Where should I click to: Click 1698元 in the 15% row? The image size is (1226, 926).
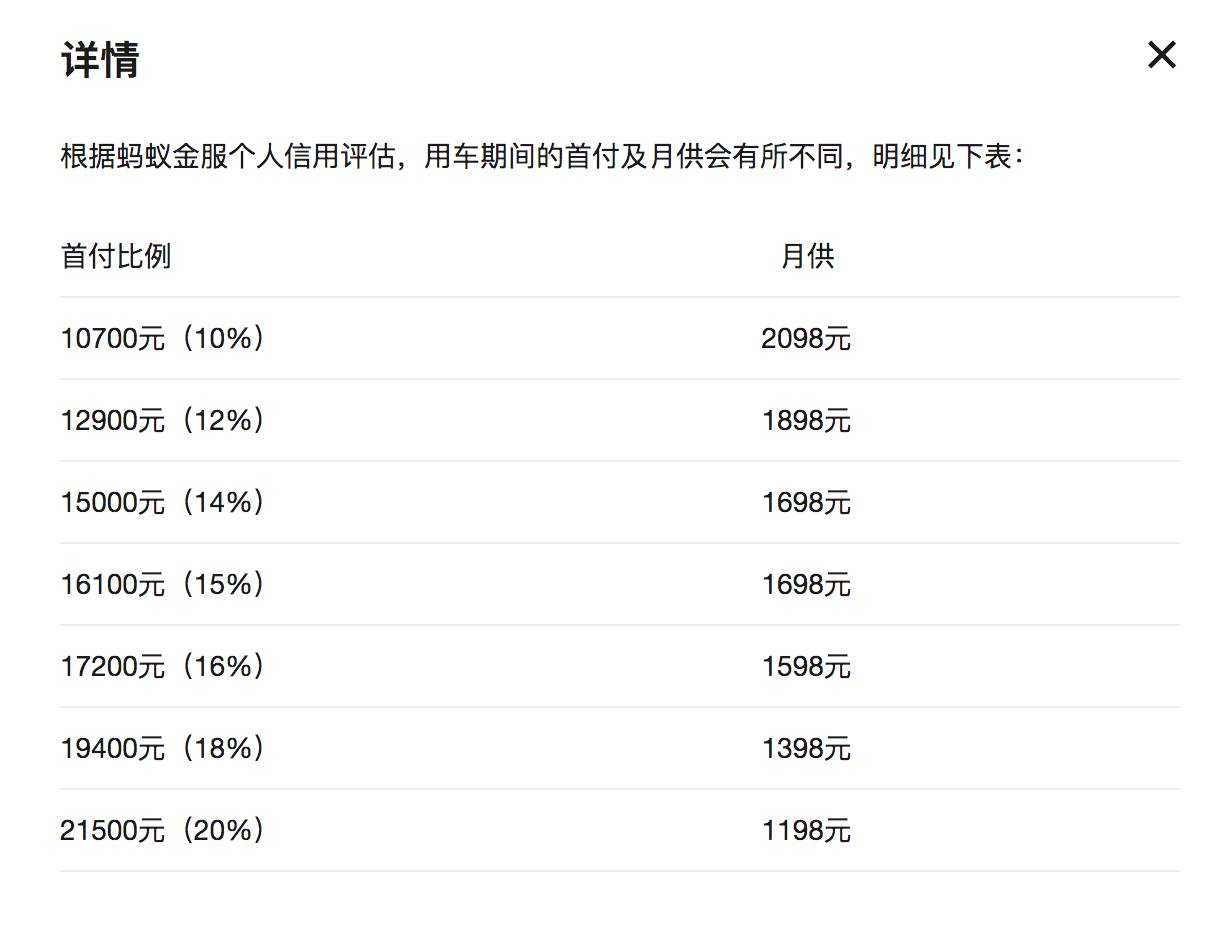pos(806,585)
